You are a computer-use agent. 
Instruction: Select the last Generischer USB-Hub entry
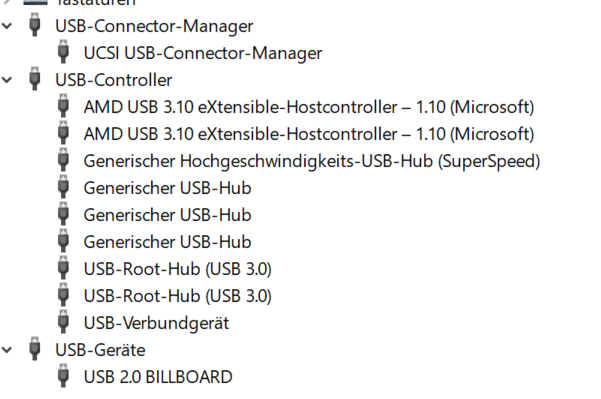coord(167,242)
